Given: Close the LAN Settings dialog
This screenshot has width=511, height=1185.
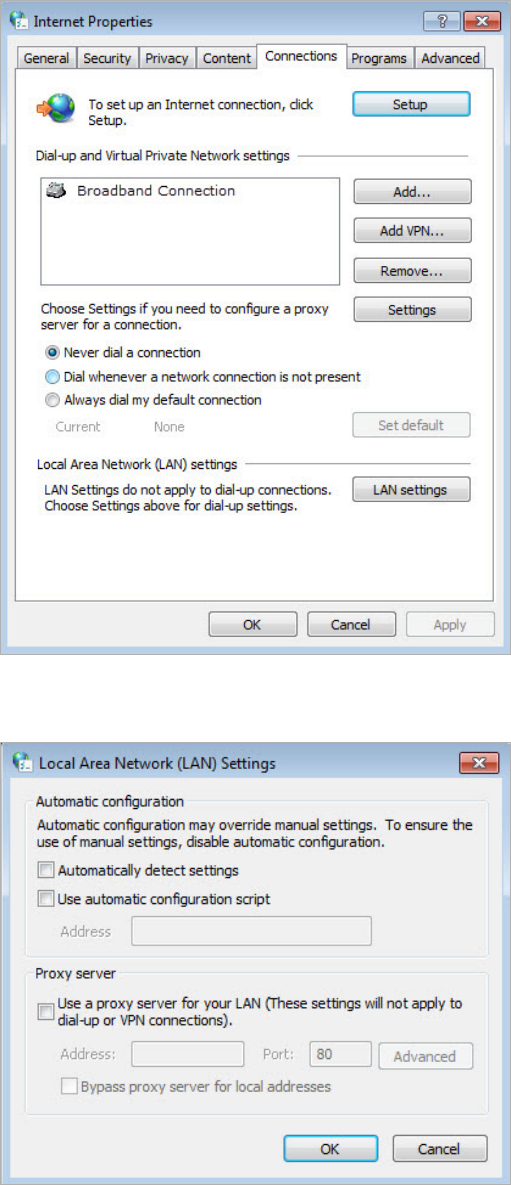Looking at the screenshot, I should (x=478, y=763).
